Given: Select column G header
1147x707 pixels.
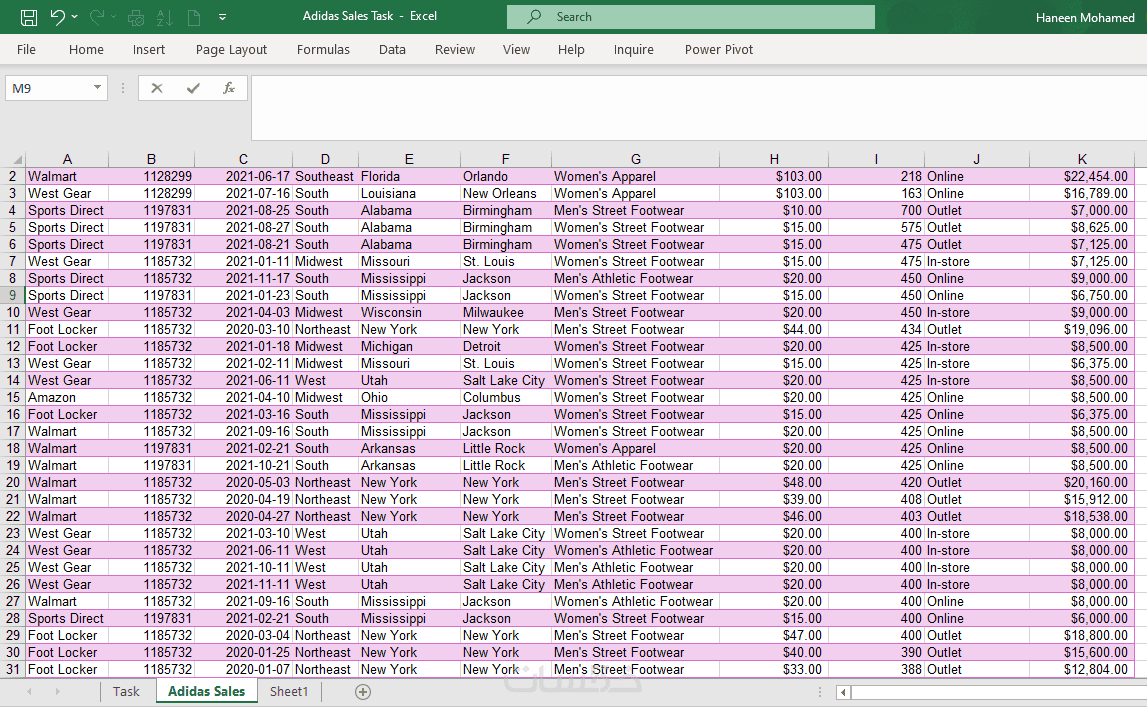Looking at the screenshot, I should click(x=636, y=159).
